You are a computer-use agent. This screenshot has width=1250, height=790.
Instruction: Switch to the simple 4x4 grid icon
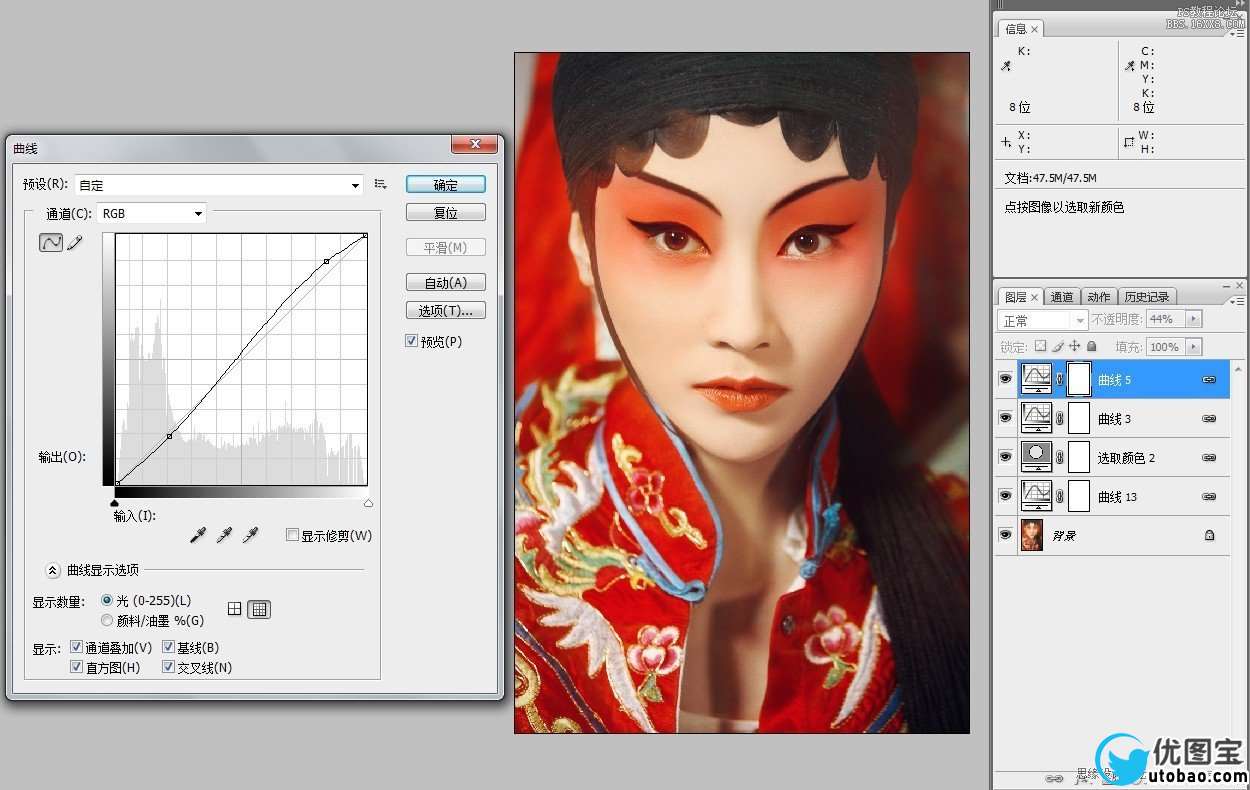click(x=235, y=608)
